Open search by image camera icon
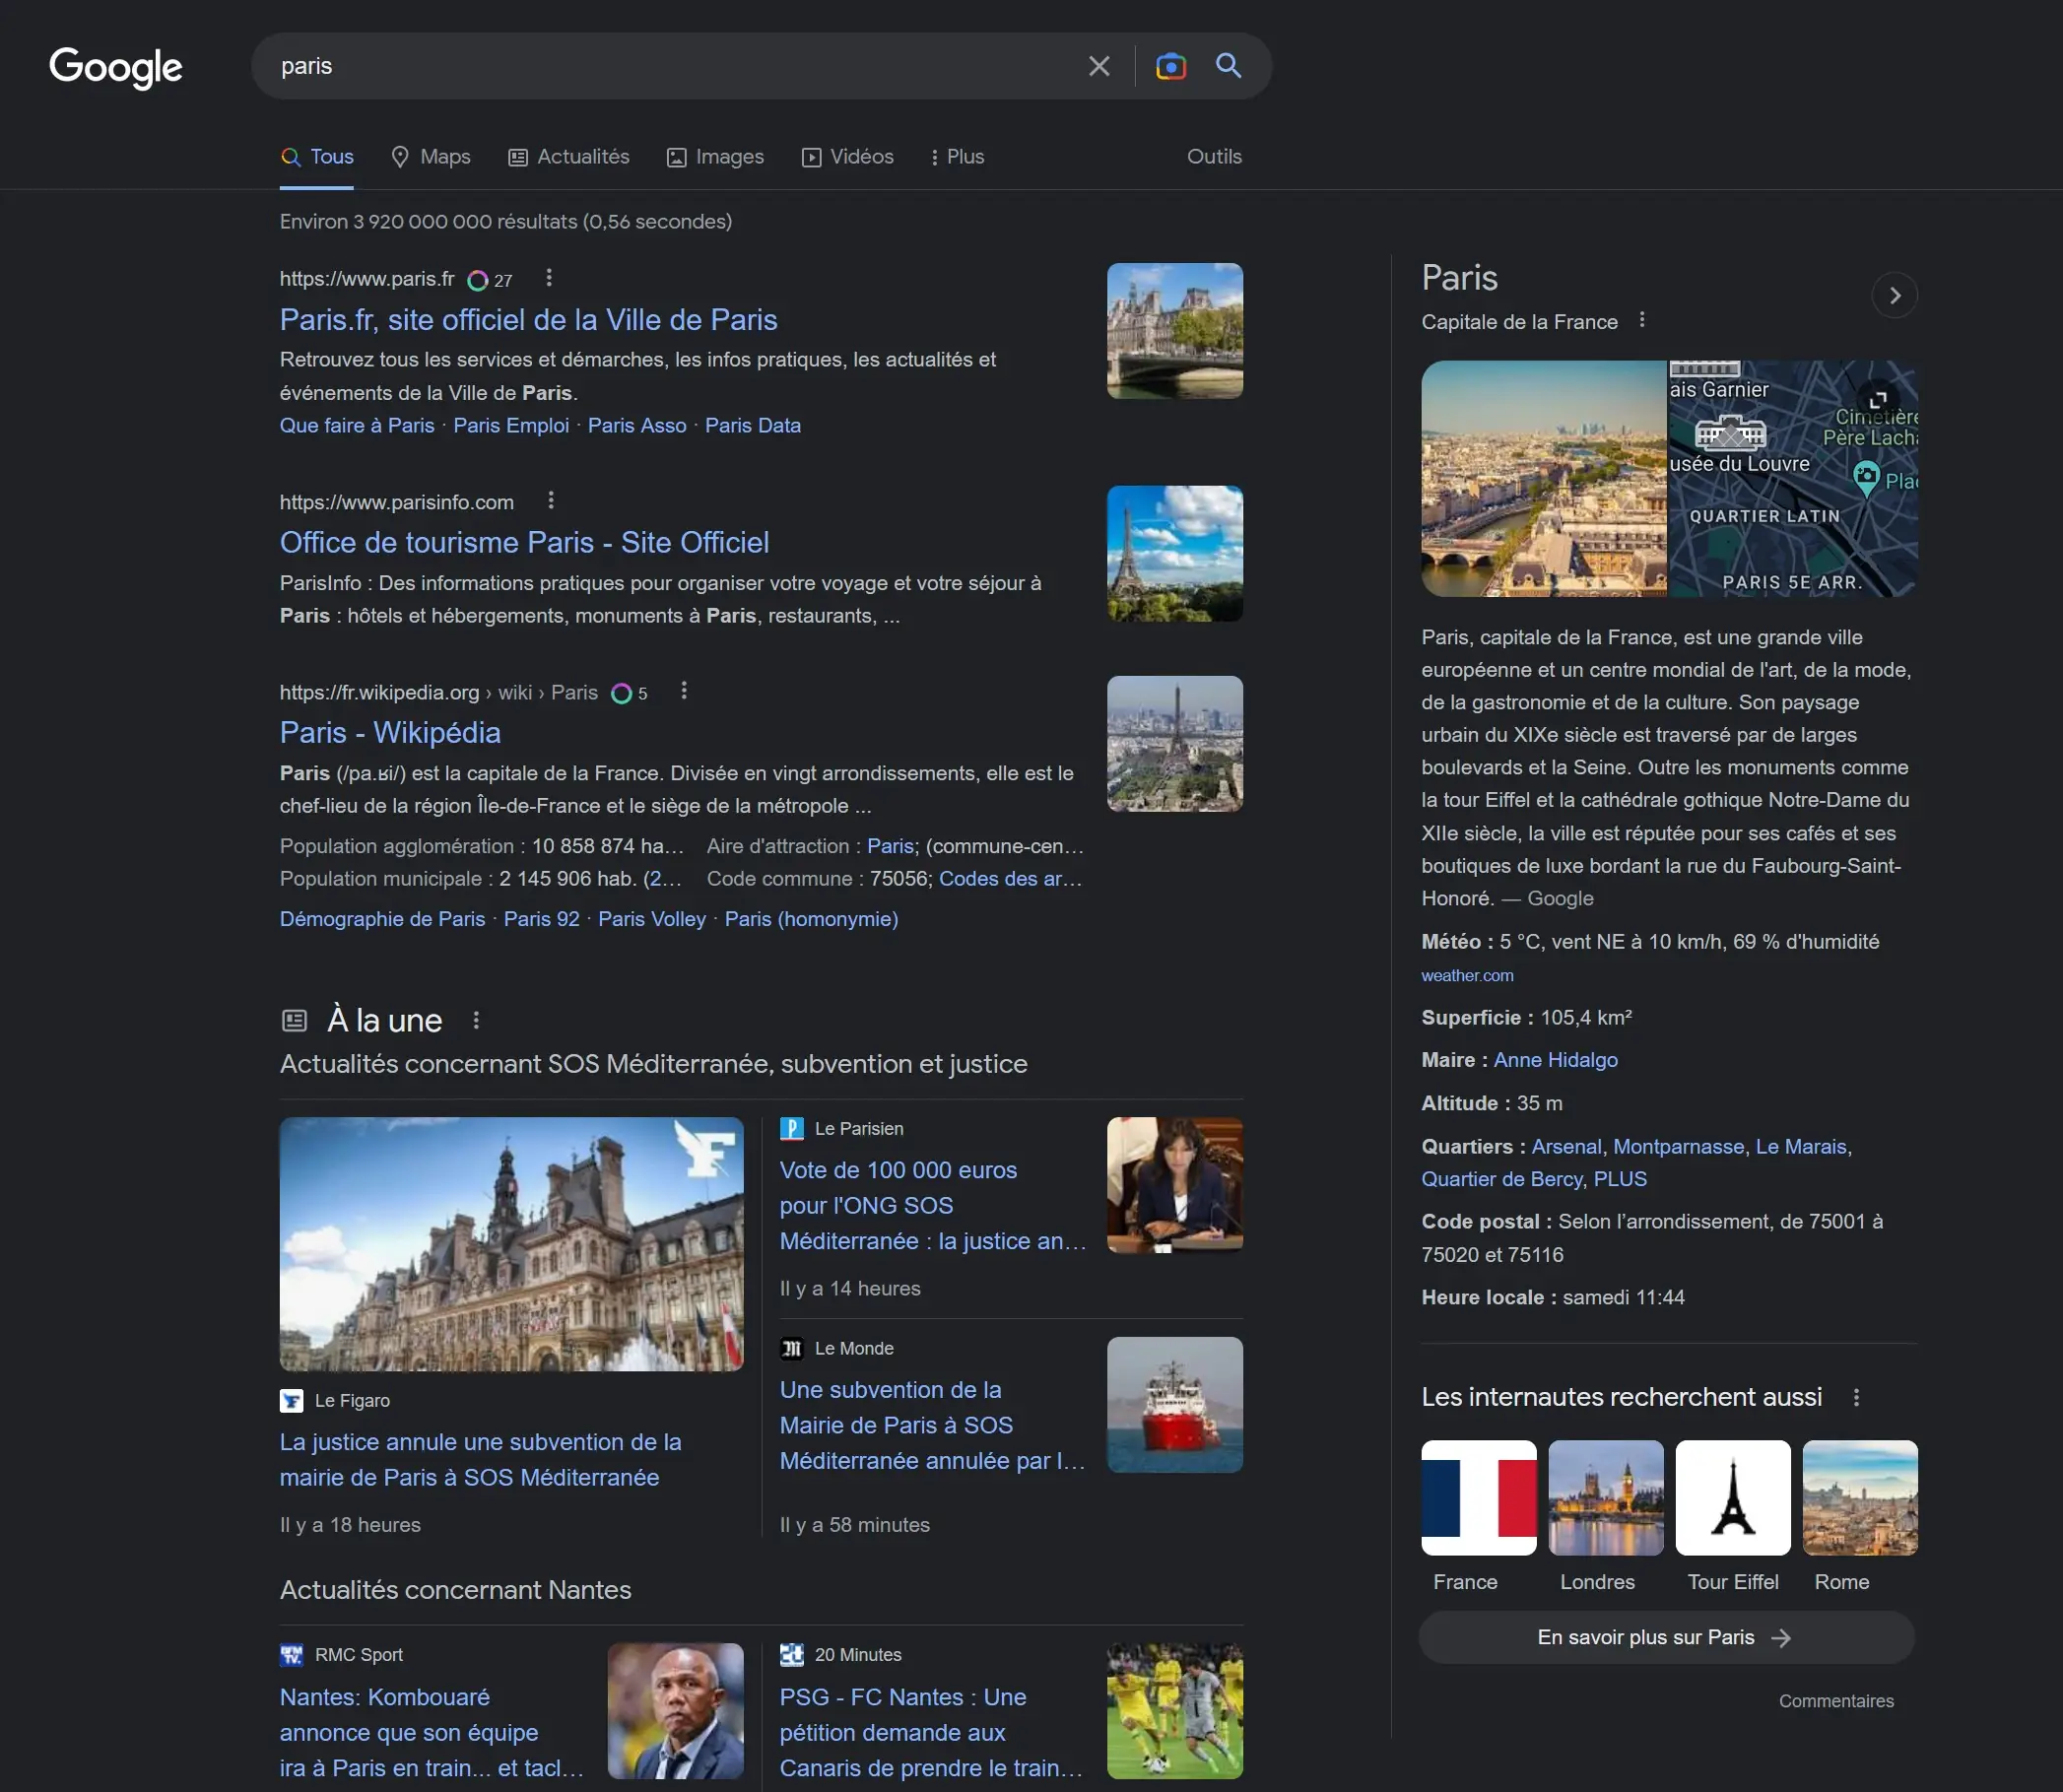2063x1792 pixels. [1171, 66]
